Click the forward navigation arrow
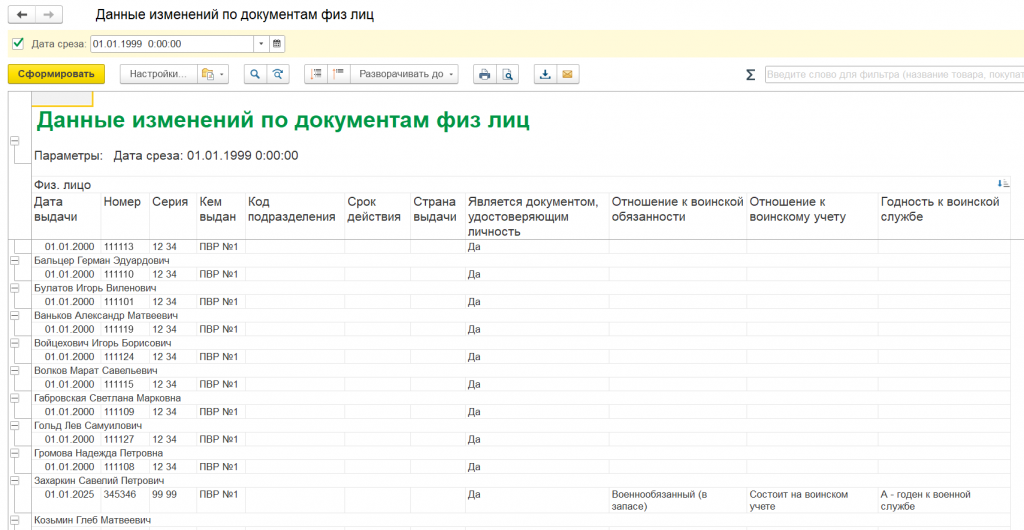Viewport: 1024px width, 530px height. coord(47,16)
